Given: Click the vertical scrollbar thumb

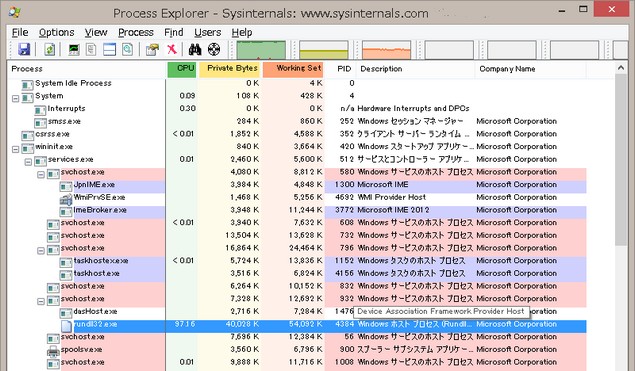Looking at the screenshot, I should (621, 160).
